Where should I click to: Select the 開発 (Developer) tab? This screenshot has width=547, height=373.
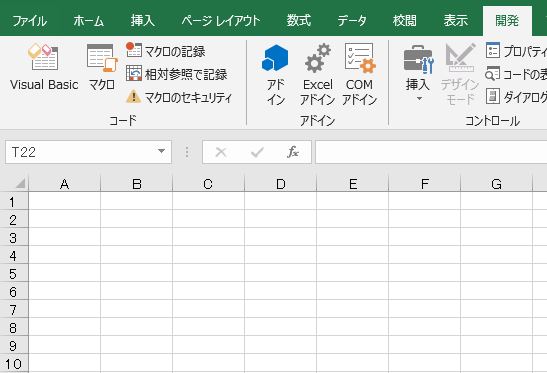[x=507, y=21]
